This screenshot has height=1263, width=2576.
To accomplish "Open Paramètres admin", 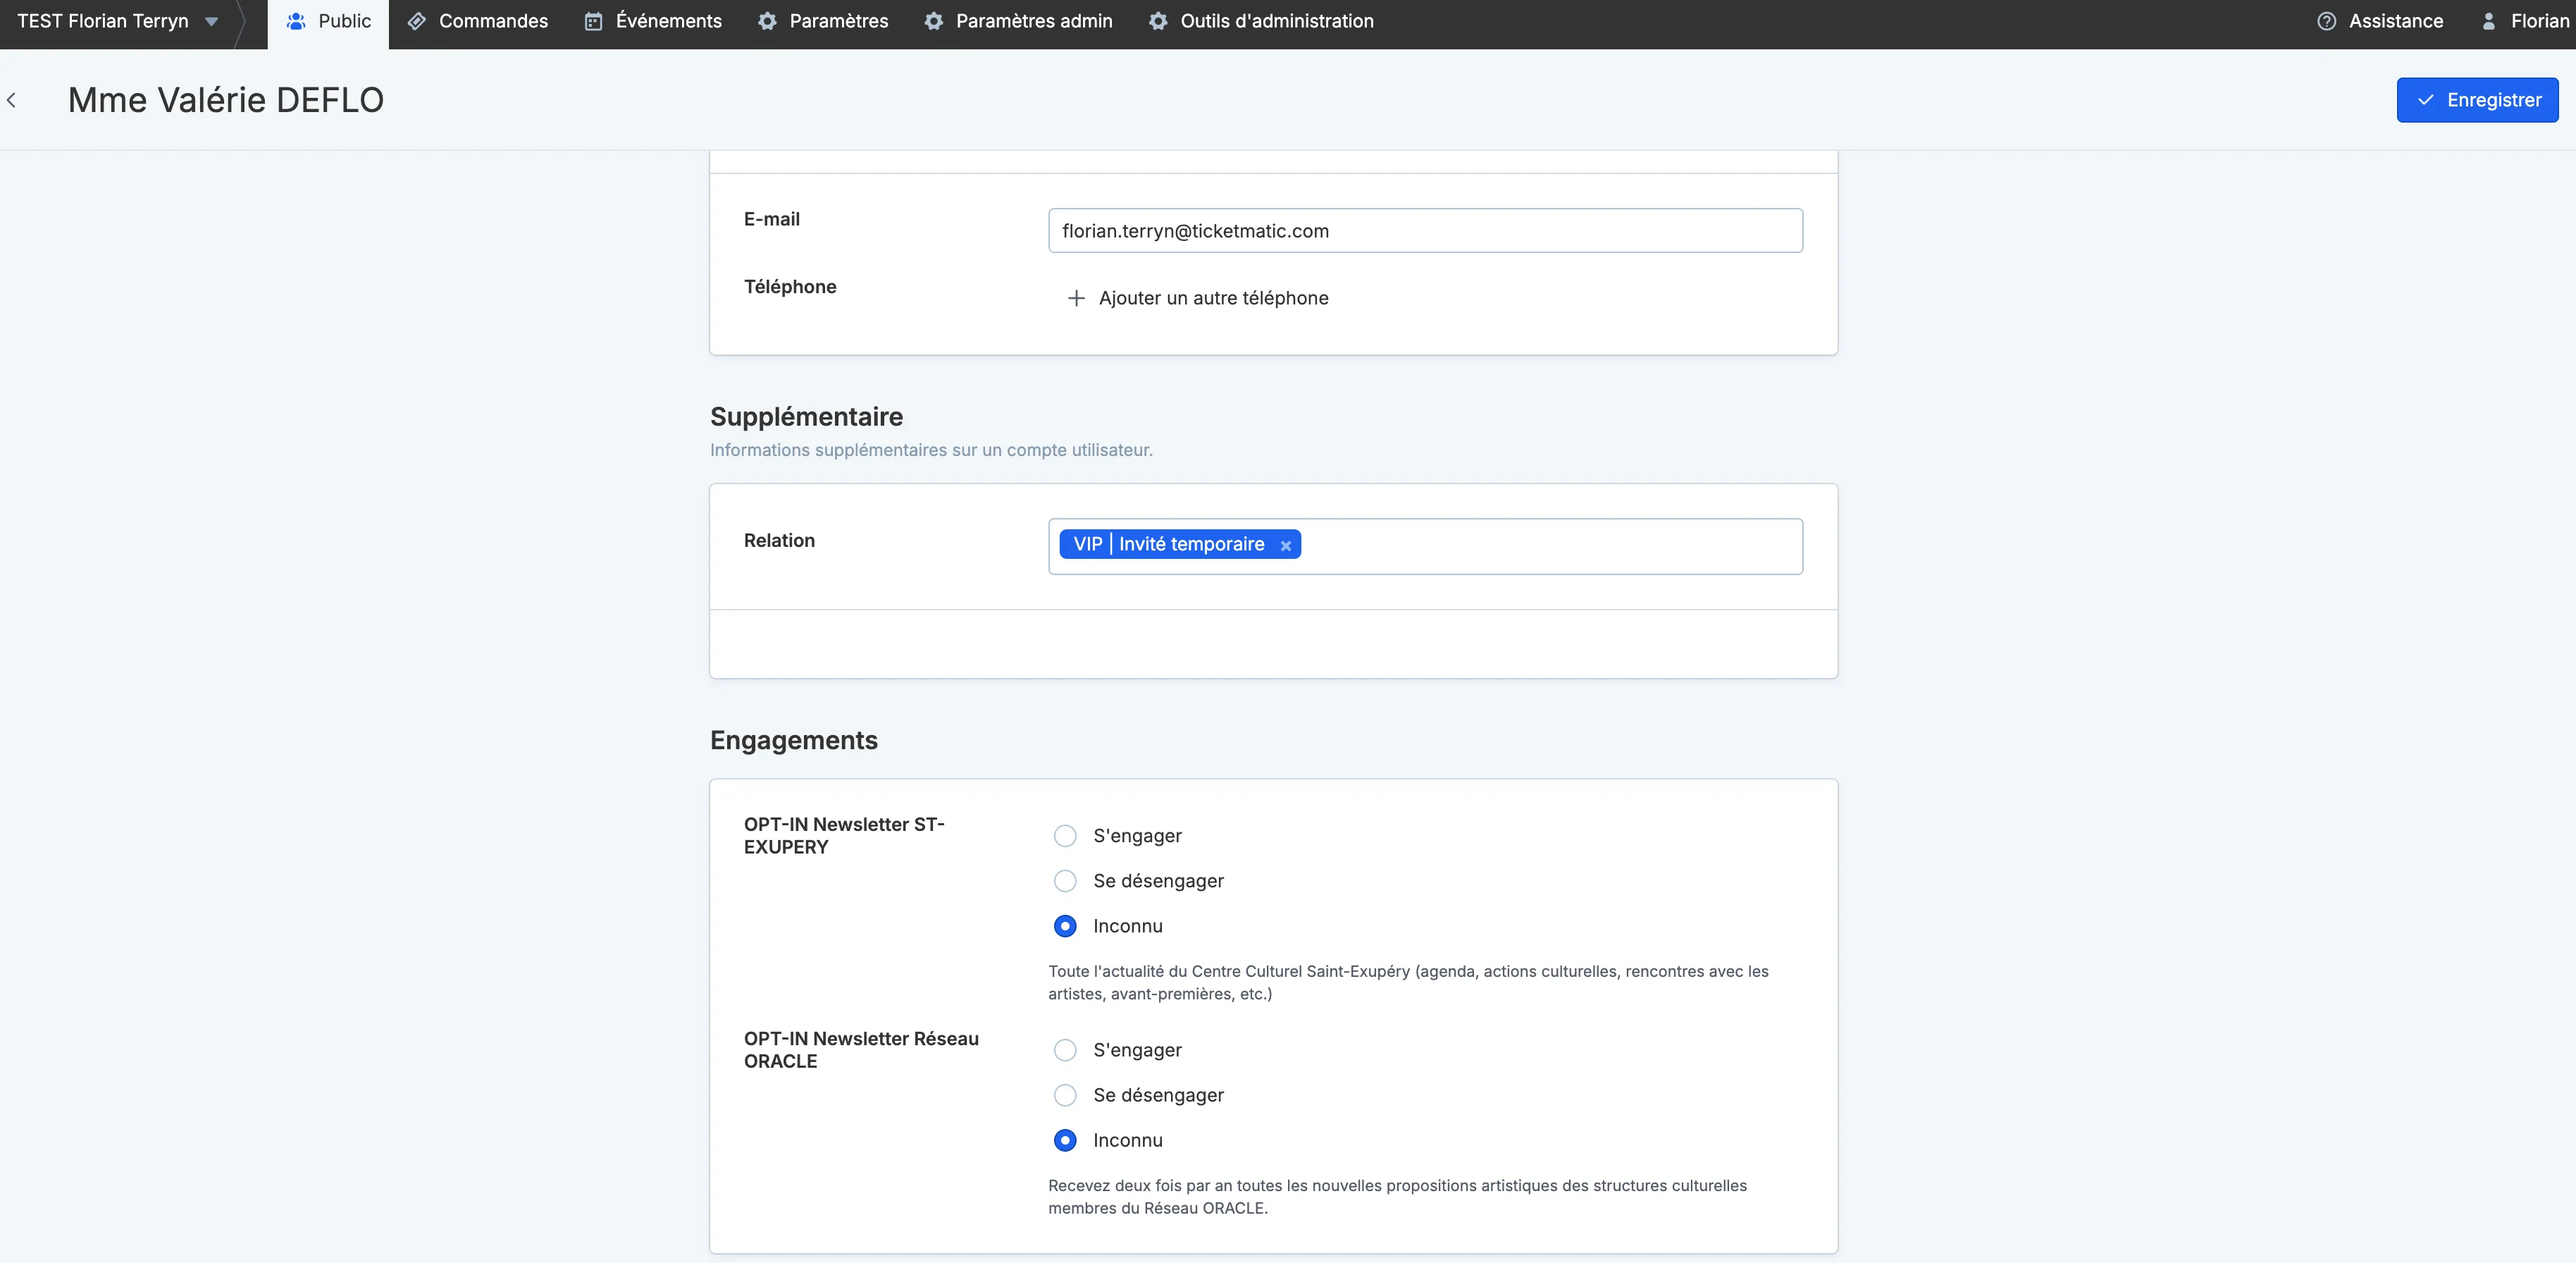I will point(1018,21).
